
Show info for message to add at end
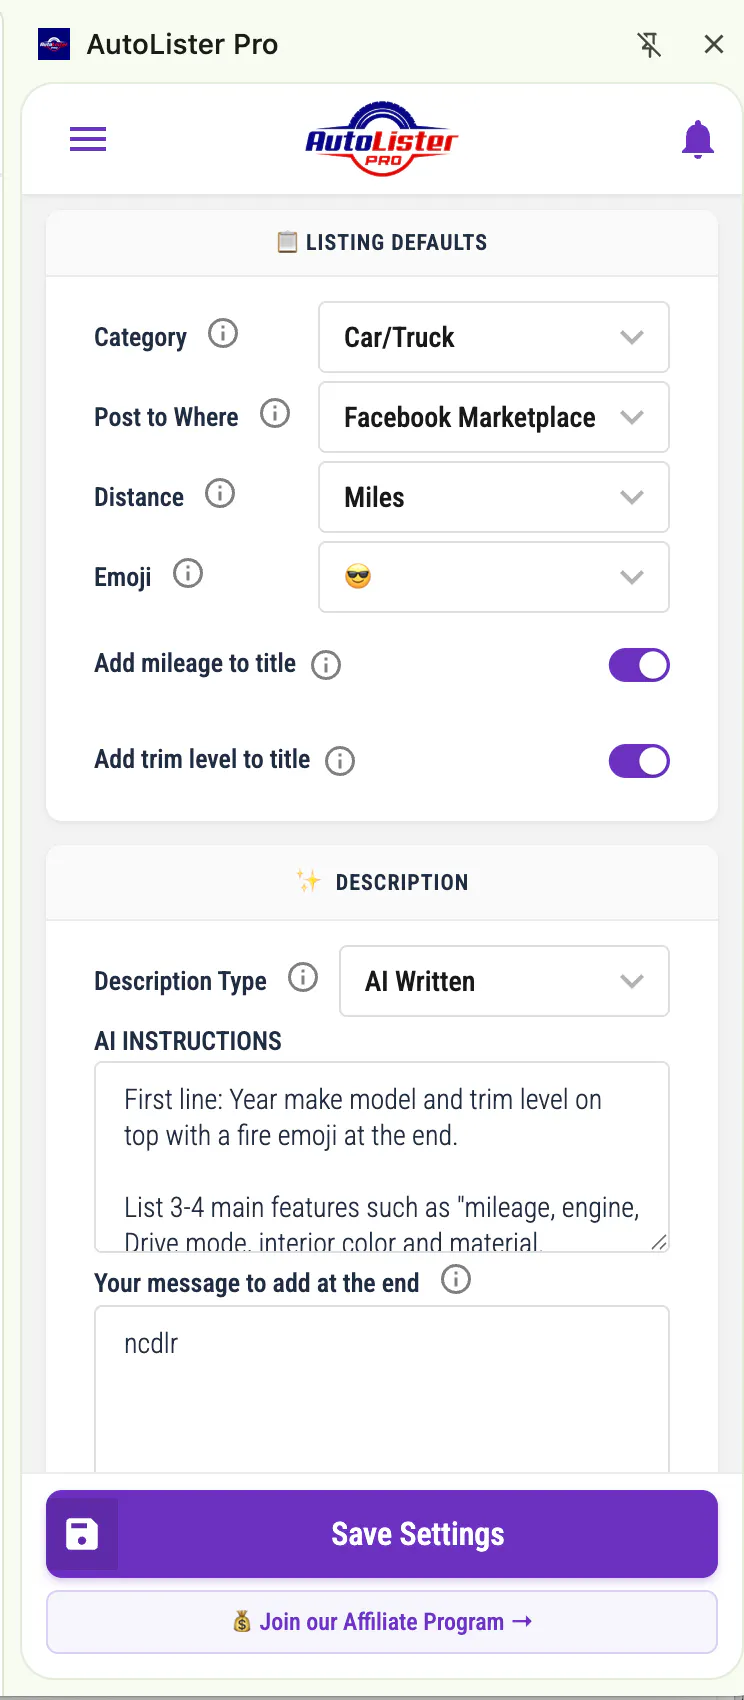456,1279
